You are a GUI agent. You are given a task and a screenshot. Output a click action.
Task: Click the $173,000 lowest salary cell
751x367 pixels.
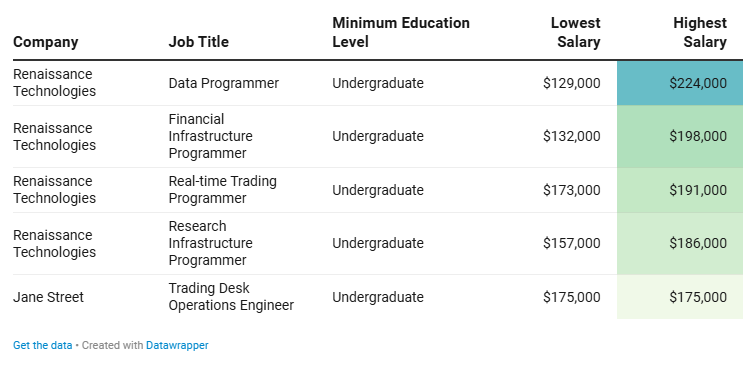coord(571,190)
